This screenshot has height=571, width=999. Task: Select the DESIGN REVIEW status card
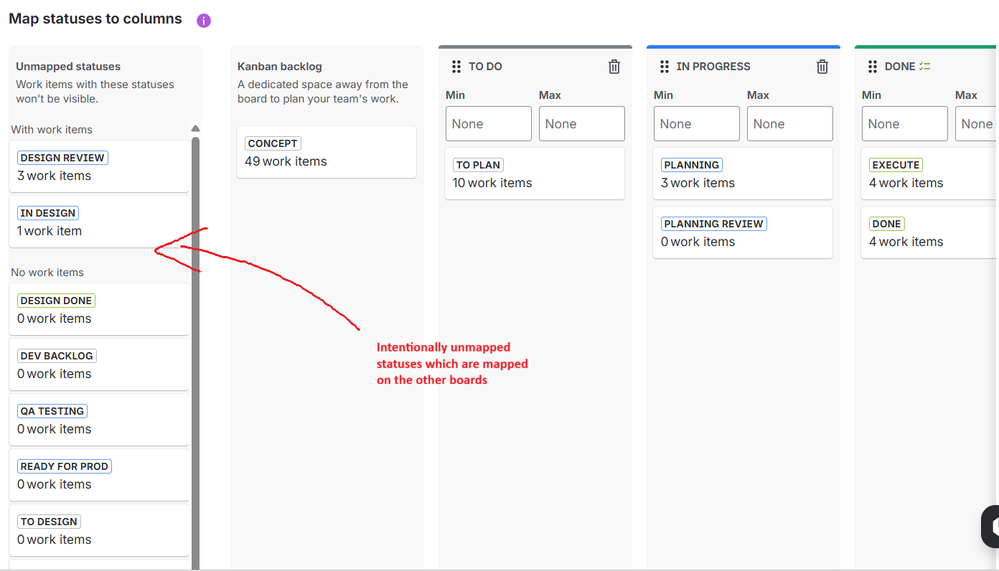99,166
